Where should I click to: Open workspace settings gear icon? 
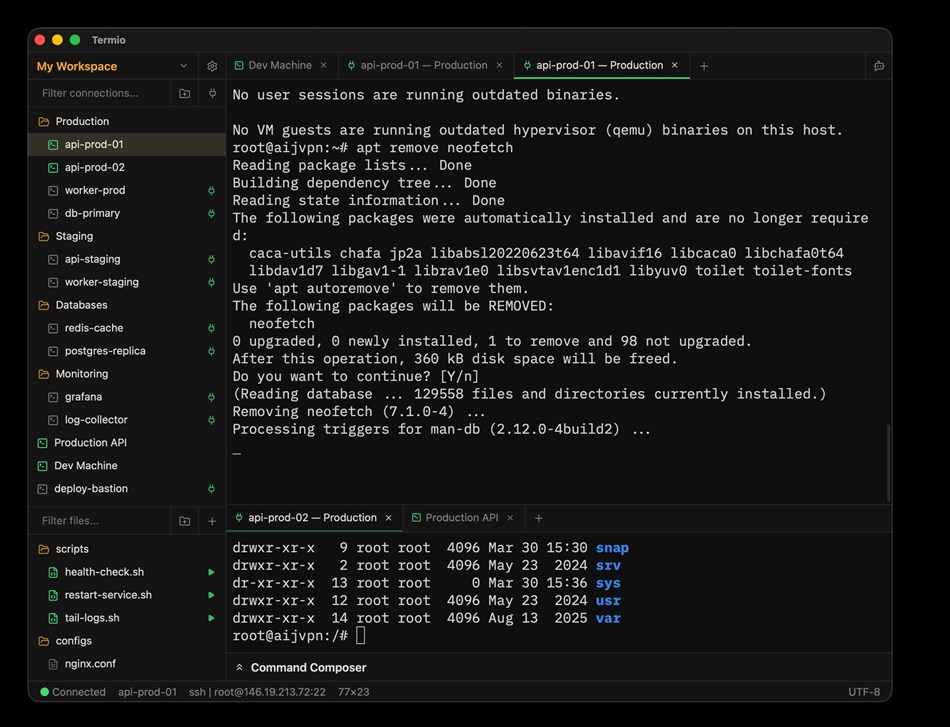point(212,66)
